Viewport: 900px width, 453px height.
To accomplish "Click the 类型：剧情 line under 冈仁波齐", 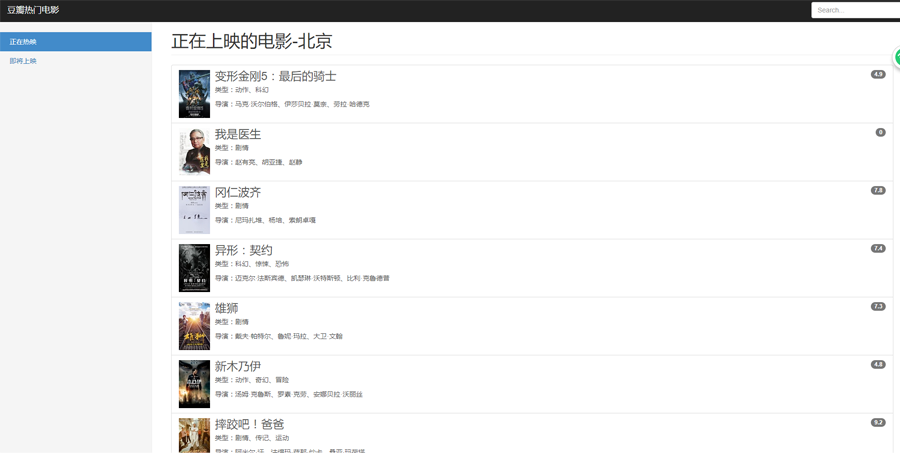I will coord(232,206).
